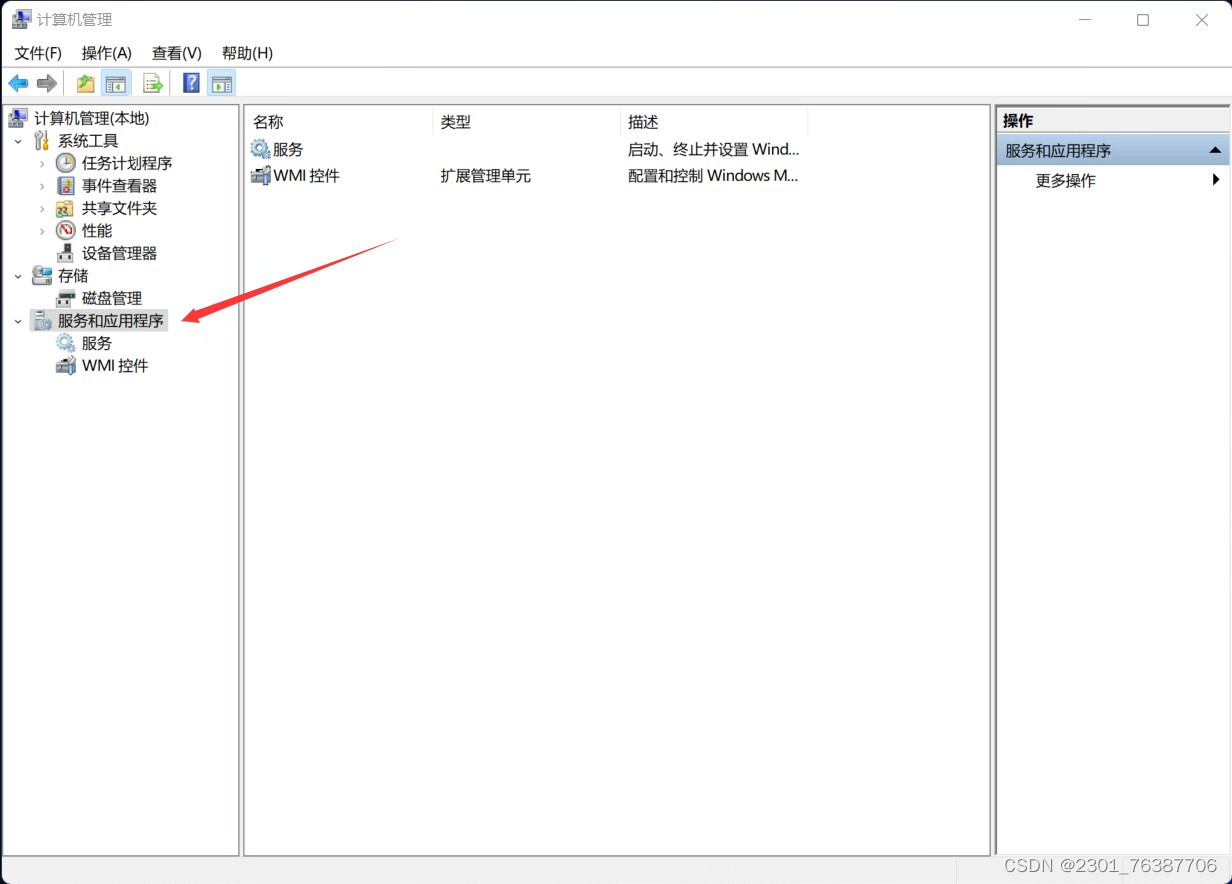Select 磁盘管理 label in tree
1232x884 pixels.
coord(112,299)
